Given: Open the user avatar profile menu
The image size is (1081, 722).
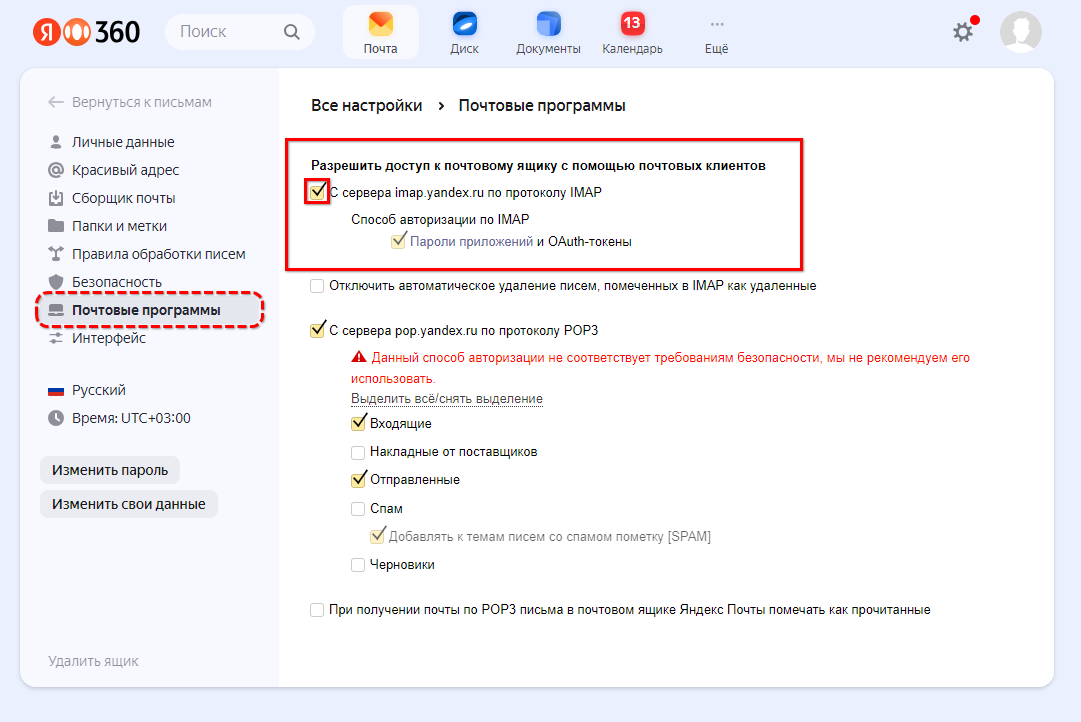Looking at the screenshot, I should tap(1020, 32).
